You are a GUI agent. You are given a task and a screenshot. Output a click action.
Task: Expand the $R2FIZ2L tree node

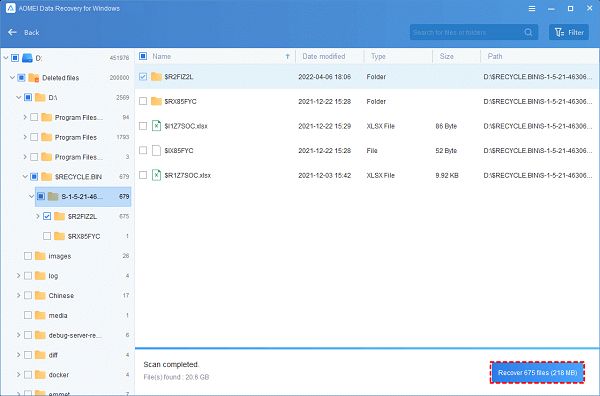[x=38, y=216]
